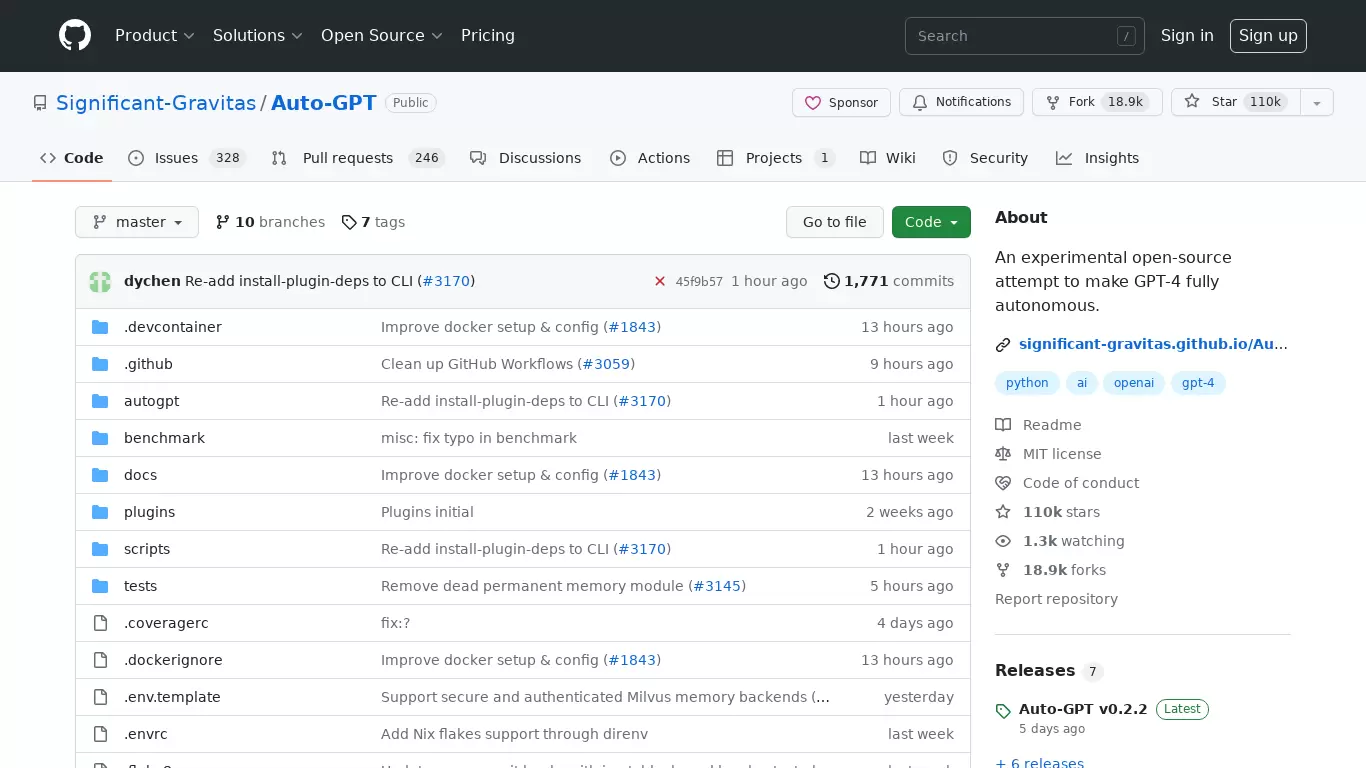Click the folder icon for .devcontainer
The height and width of the screenshot is (768, 1366).
100,327
